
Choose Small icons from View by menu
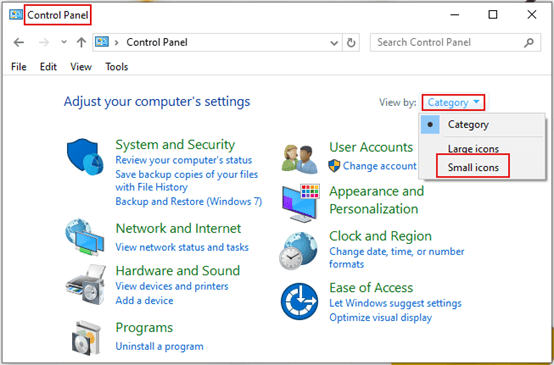pos(473,167)
